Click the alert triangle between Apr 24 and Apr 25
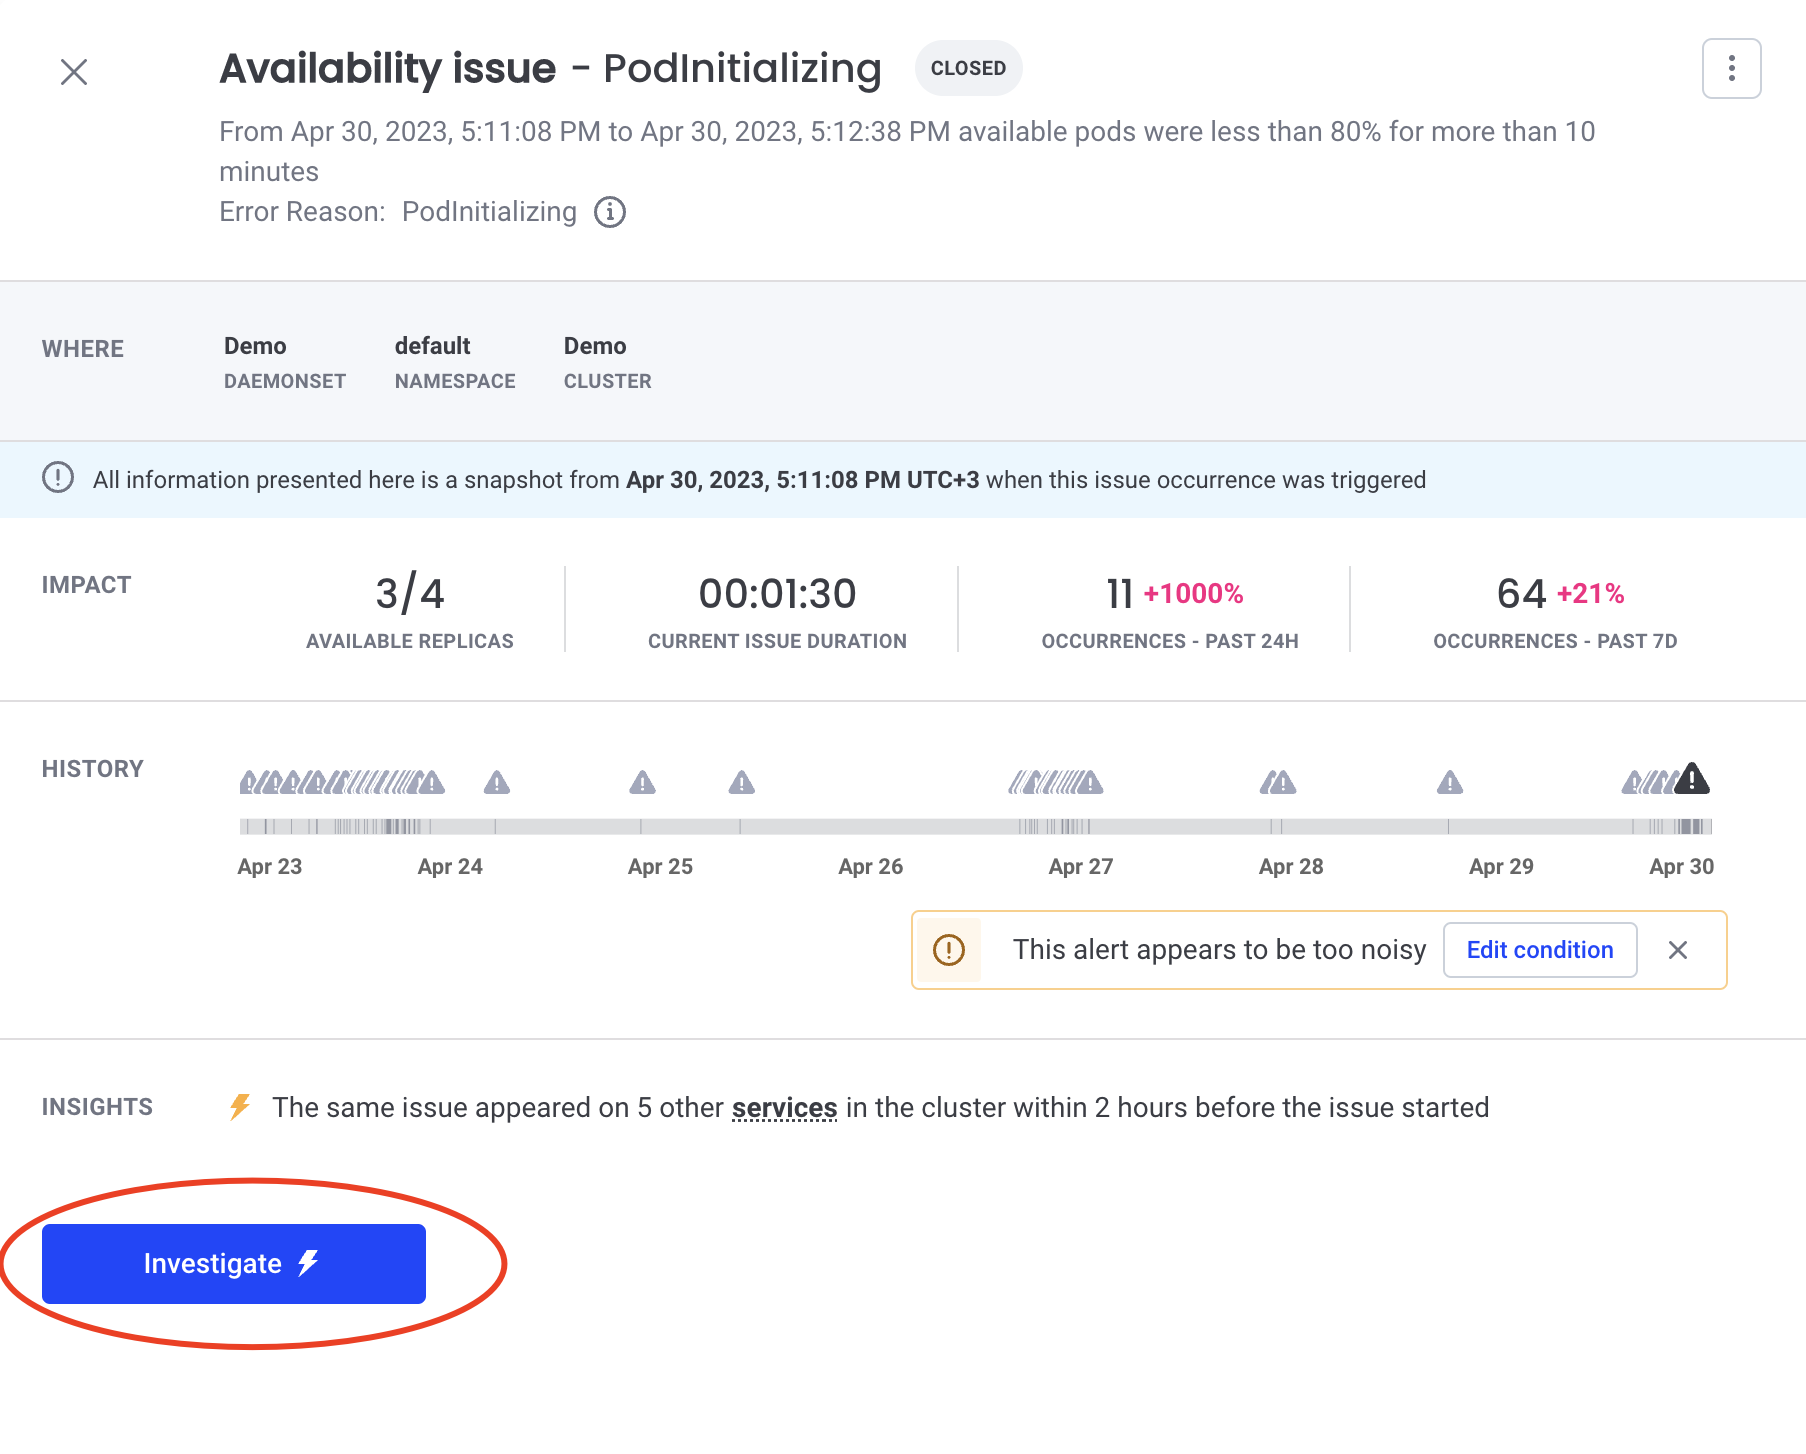This screenshot has height=1454, width=1806. (x=497, y=782)
